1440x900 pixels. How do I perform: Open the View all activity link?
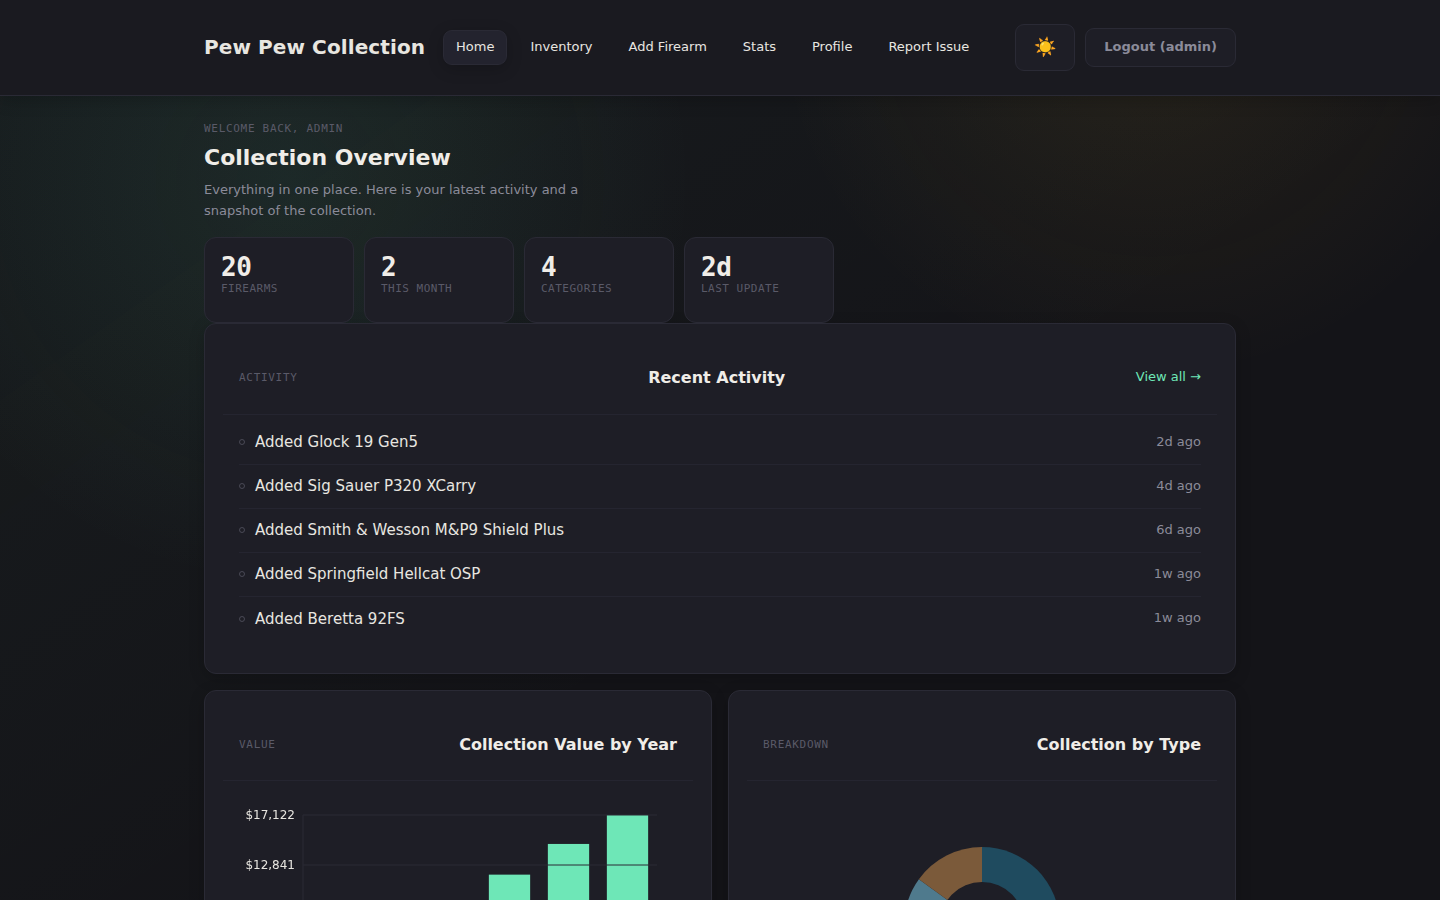pos(1168,377)
